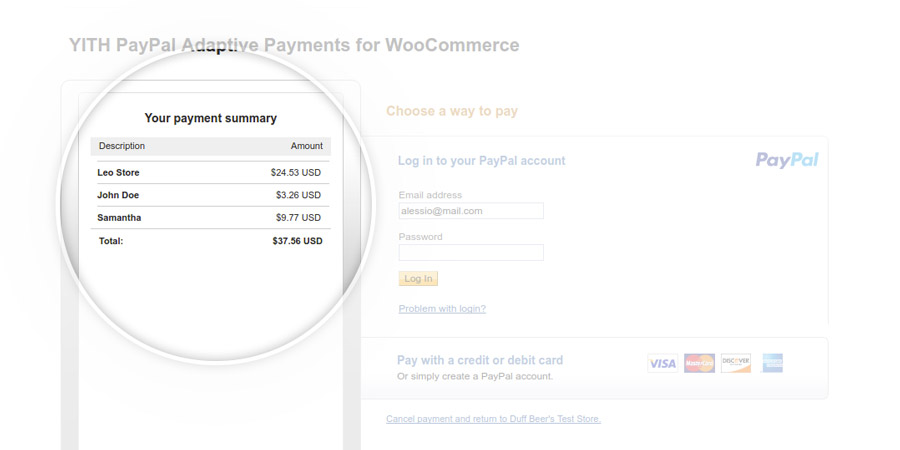The width and height of the screenshot is (900, 450).
Task: Click the Total: label
Action: click(x=111, y=241)
